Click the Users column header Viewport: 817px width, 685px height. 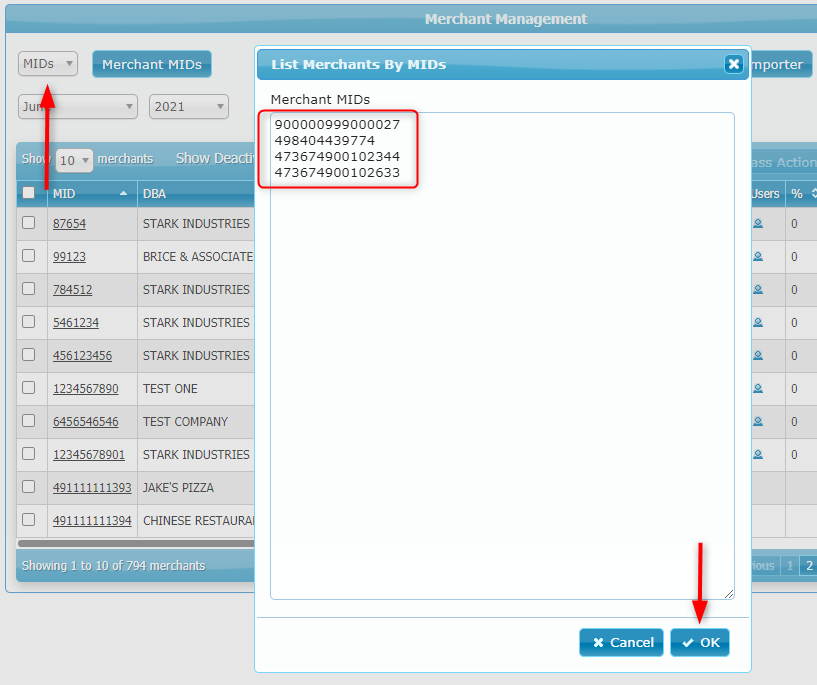(768, 194)
